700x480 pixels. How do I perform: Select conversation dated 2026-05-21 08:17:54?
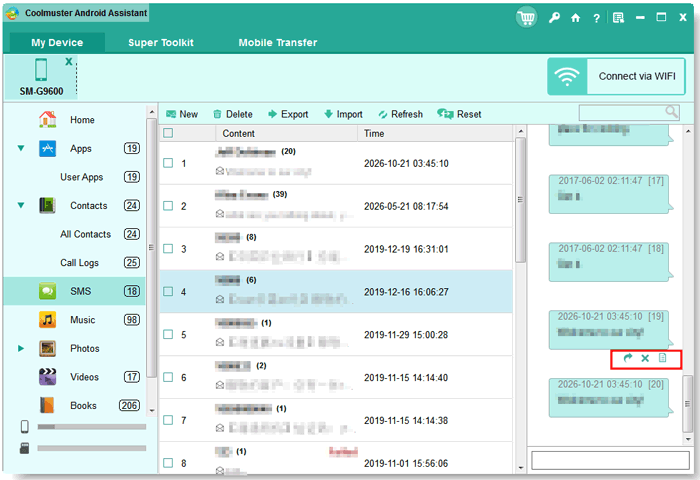tap(336, 206)
